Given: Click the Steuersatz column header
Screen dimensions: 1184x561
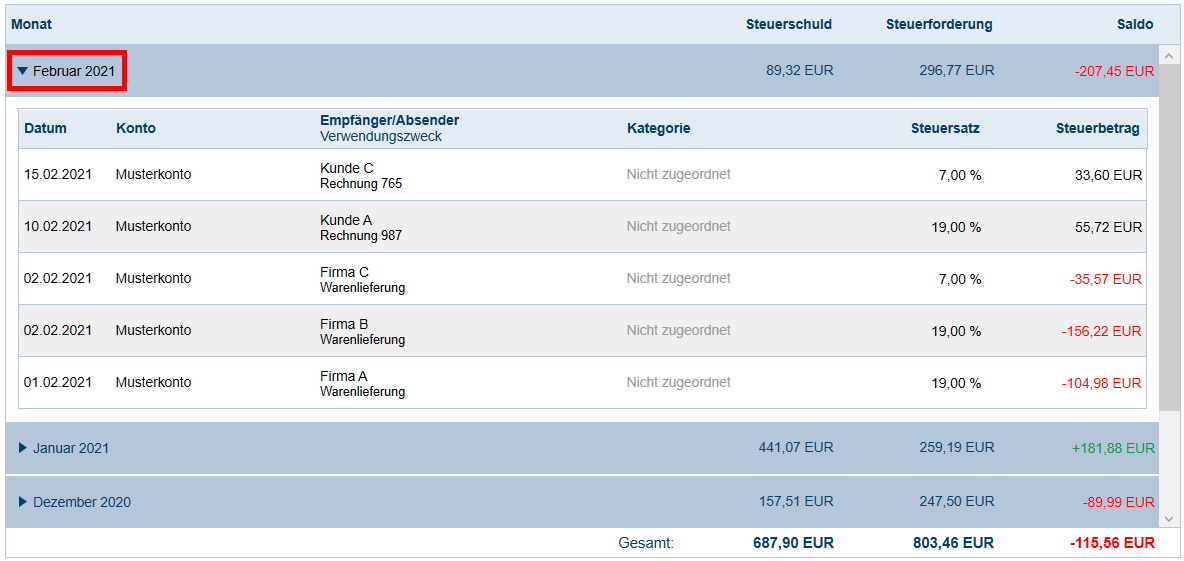Looking at the screenshot, I should (945, 128).
